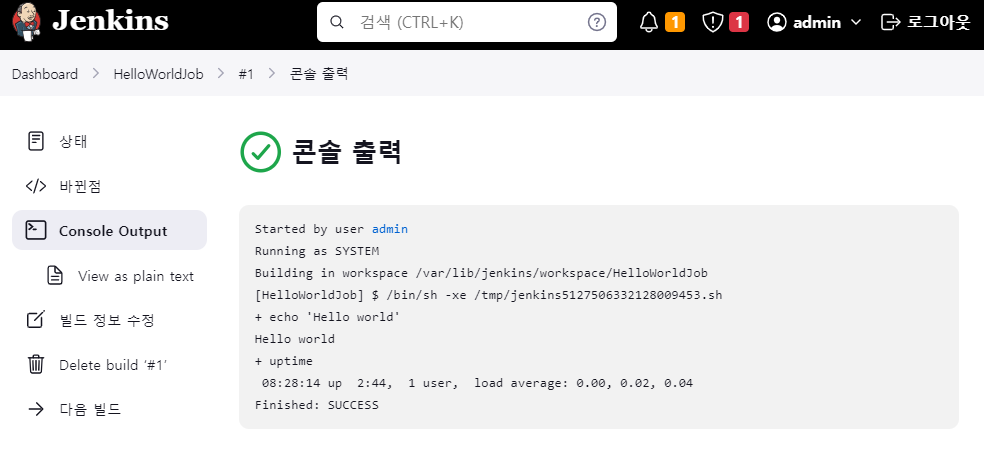Image resolution: width=984 pixels, height=463 pixels.
Task: Open 빌드 정보 수정 sidebar item
Action: [109, 320]
